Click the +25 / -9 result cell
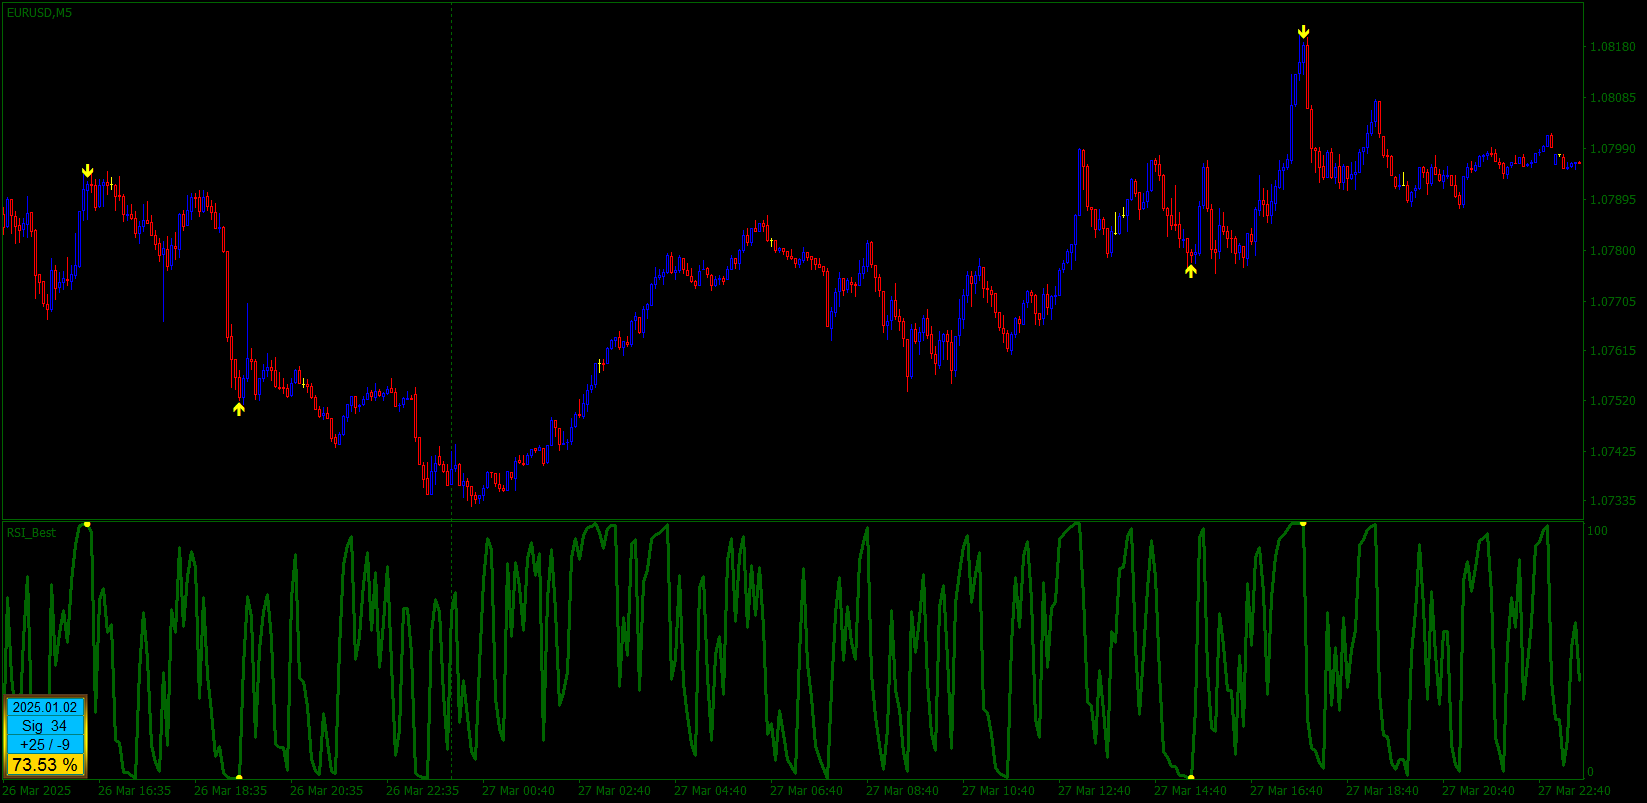 (45, 745)
